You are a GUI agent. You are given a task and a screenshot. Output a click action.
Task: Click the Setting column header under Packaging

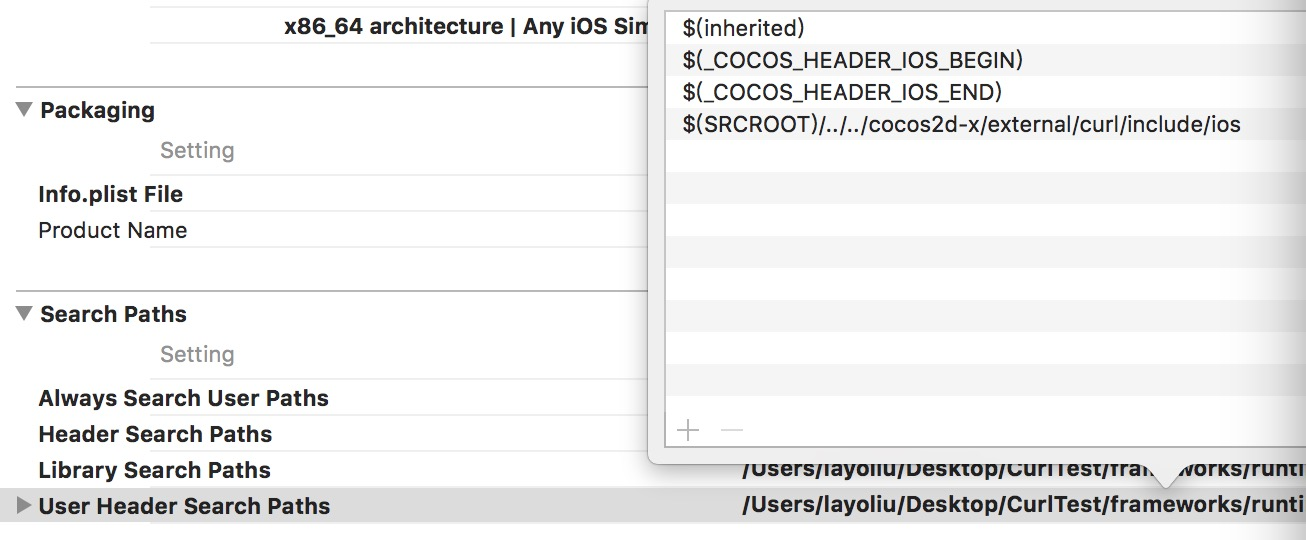pyautogui.click(x=197, y=150)
